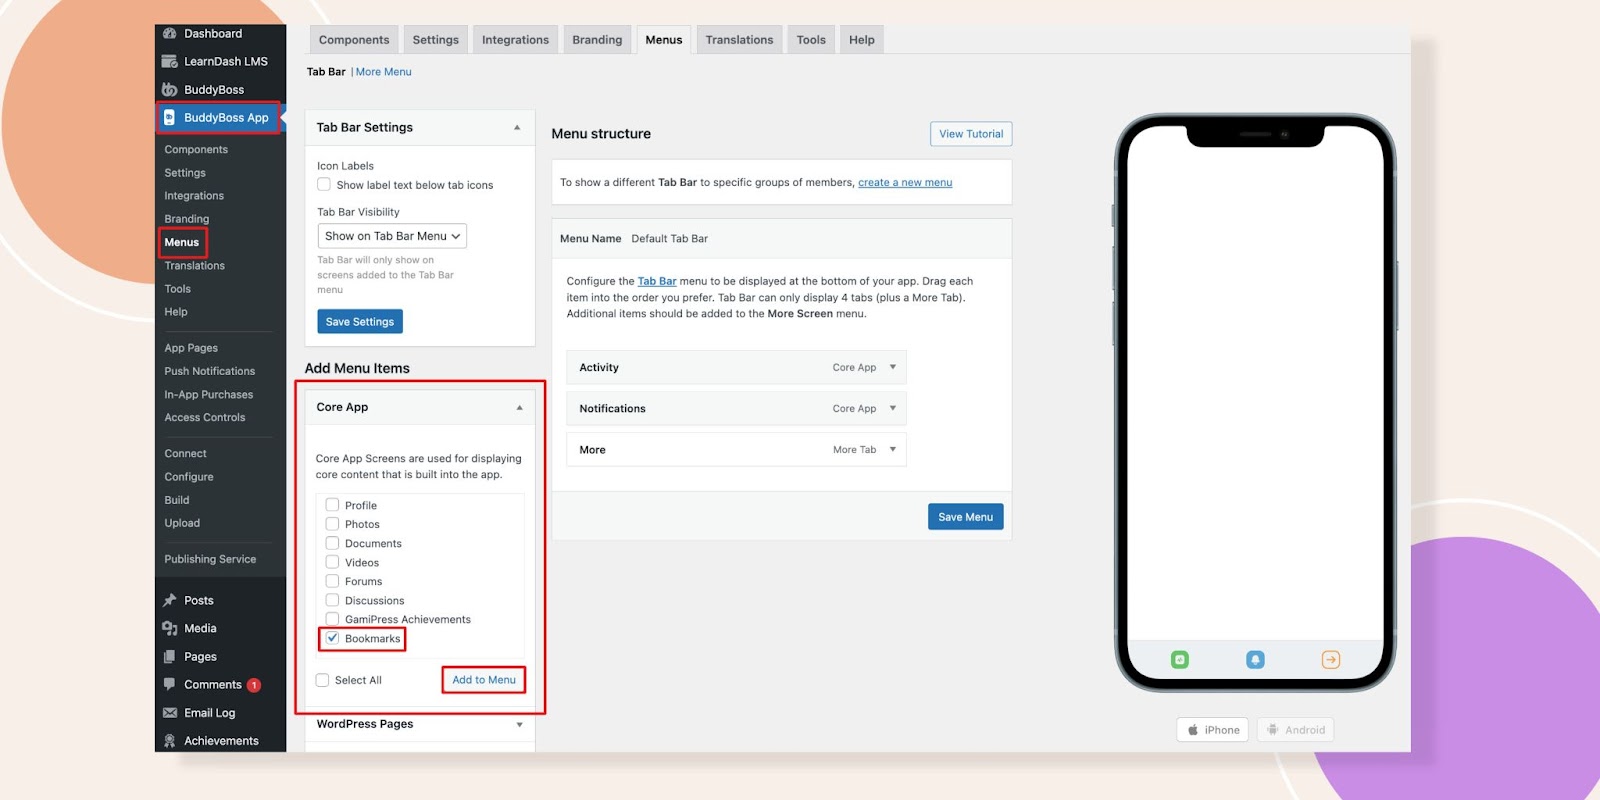Click the BuddyBoss sidebar icon
Screen dimensions: 1600x800
[x=170, y=89]
